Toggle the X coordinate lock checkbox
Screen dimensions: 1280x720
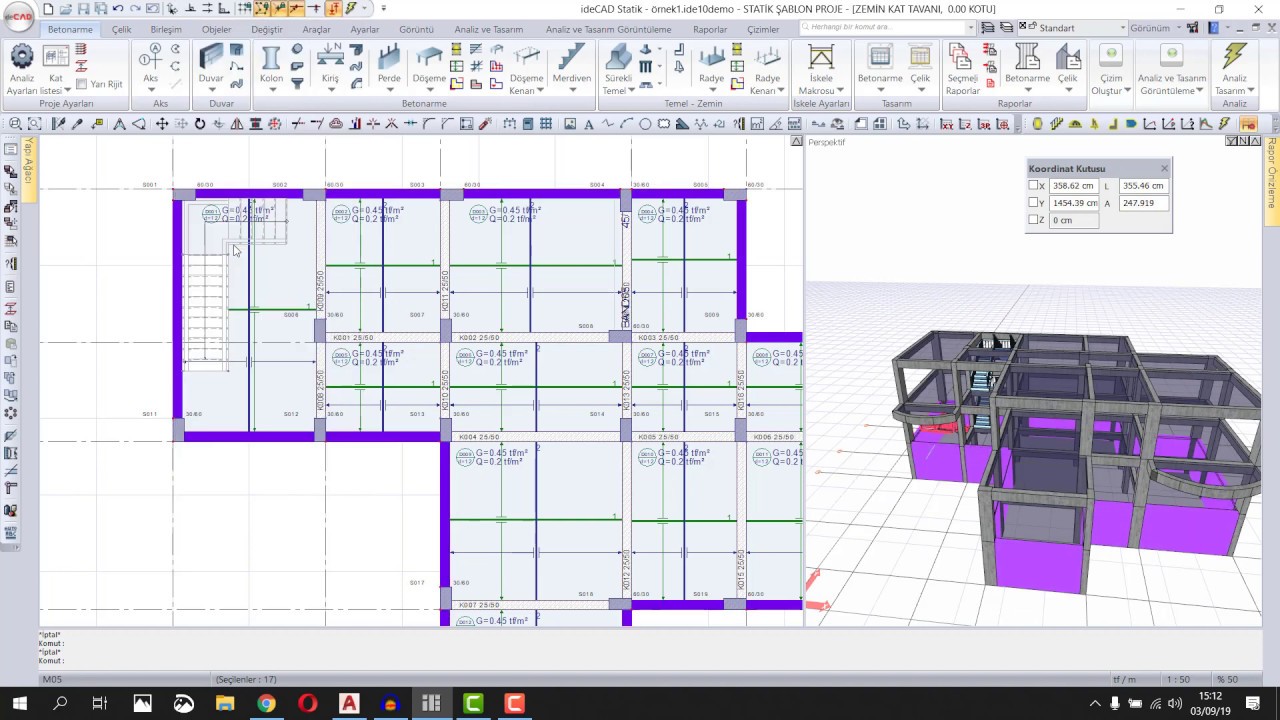(1034, 185)
